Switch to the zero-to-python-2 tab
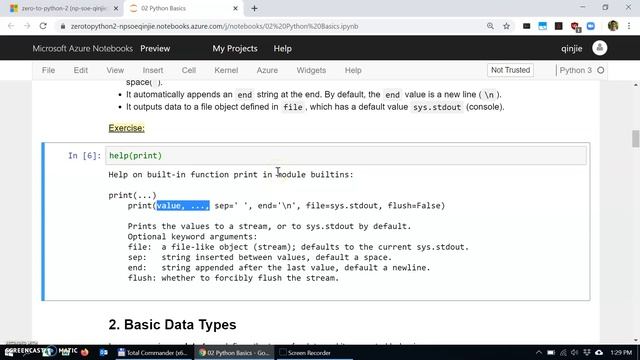 pos(63,8)
